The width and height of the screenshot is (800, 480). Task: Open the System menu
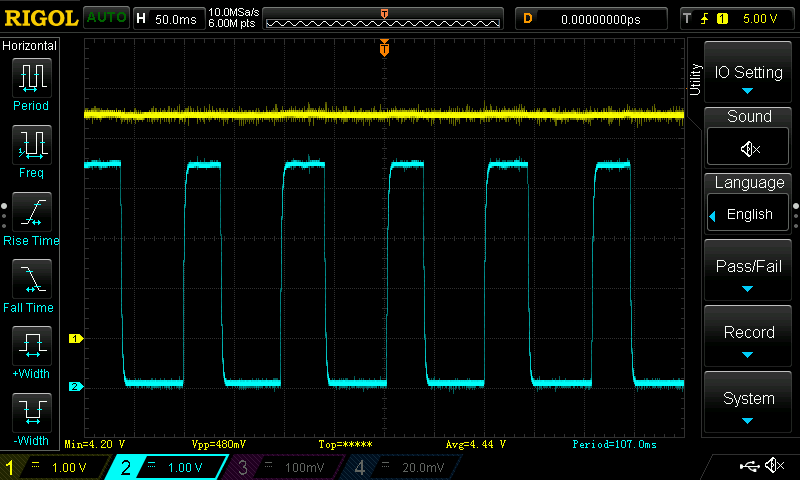pyautogui.click(x=749, y=404)
